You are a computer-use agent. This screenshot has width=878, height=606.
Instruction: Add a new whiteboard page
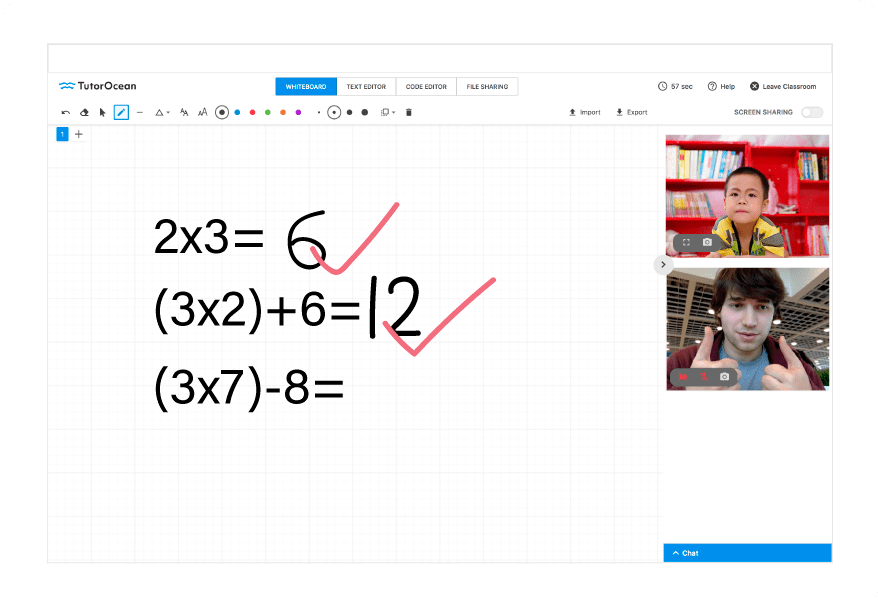click(x=79, y=134)
